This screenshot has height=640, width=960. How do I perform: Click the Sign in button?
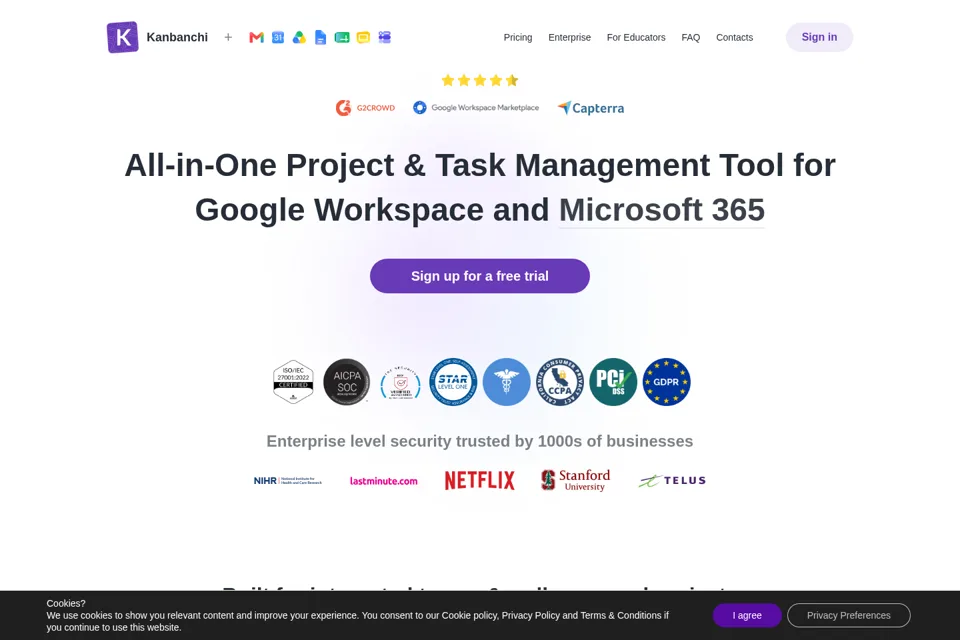click(x=819, y=37)
